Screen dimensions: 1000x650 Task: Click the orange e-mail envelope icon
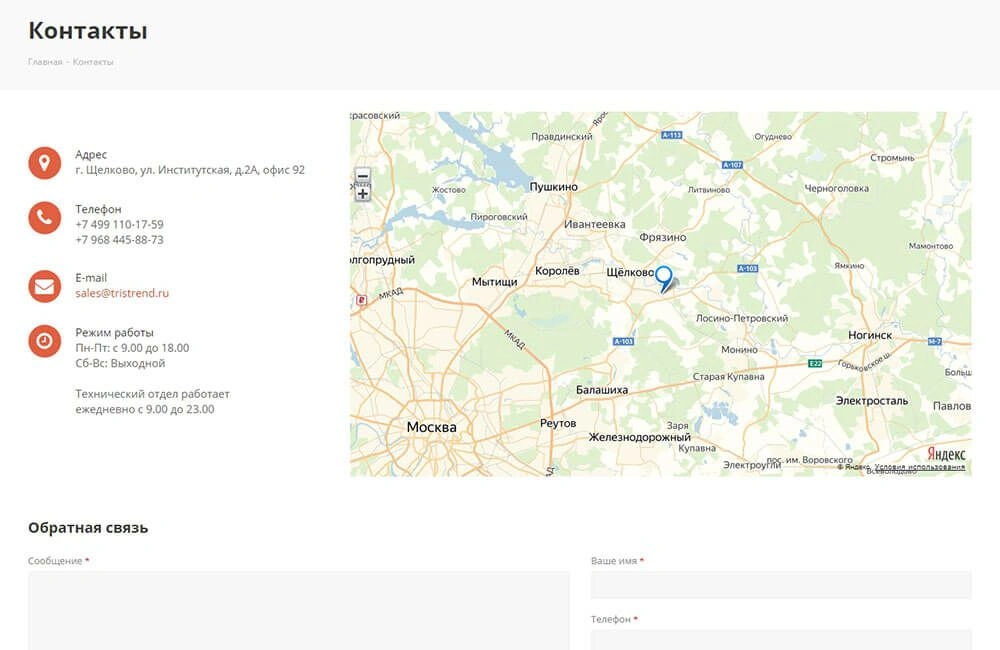tap(44, 286)
